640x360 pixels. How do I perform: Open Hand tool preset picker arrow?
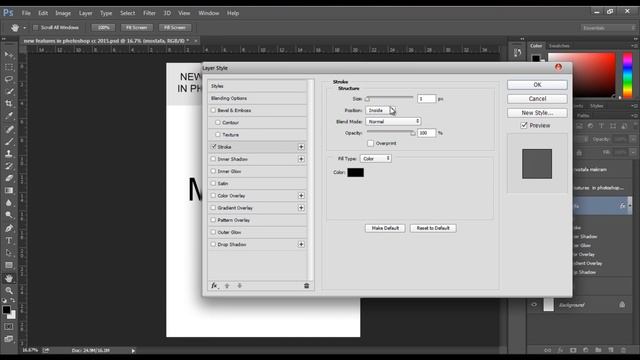click(24, 28)
